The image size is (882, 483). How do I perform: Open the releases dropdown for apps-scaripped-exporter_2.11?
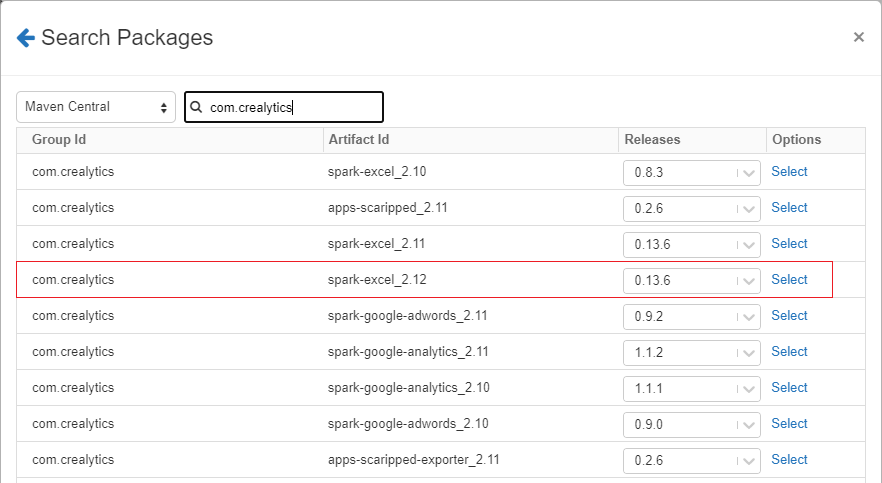click(x=691, y=461)
